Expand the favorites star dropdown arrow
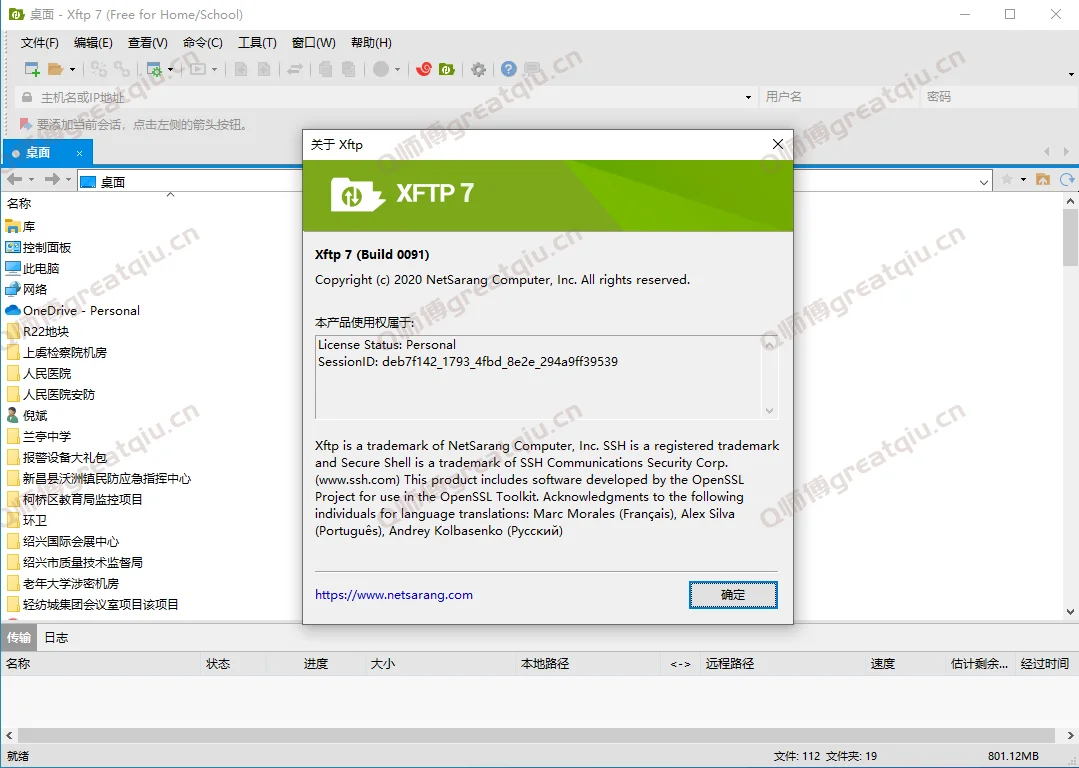The image size is (1079, 768). click(x=1023, y=180)
